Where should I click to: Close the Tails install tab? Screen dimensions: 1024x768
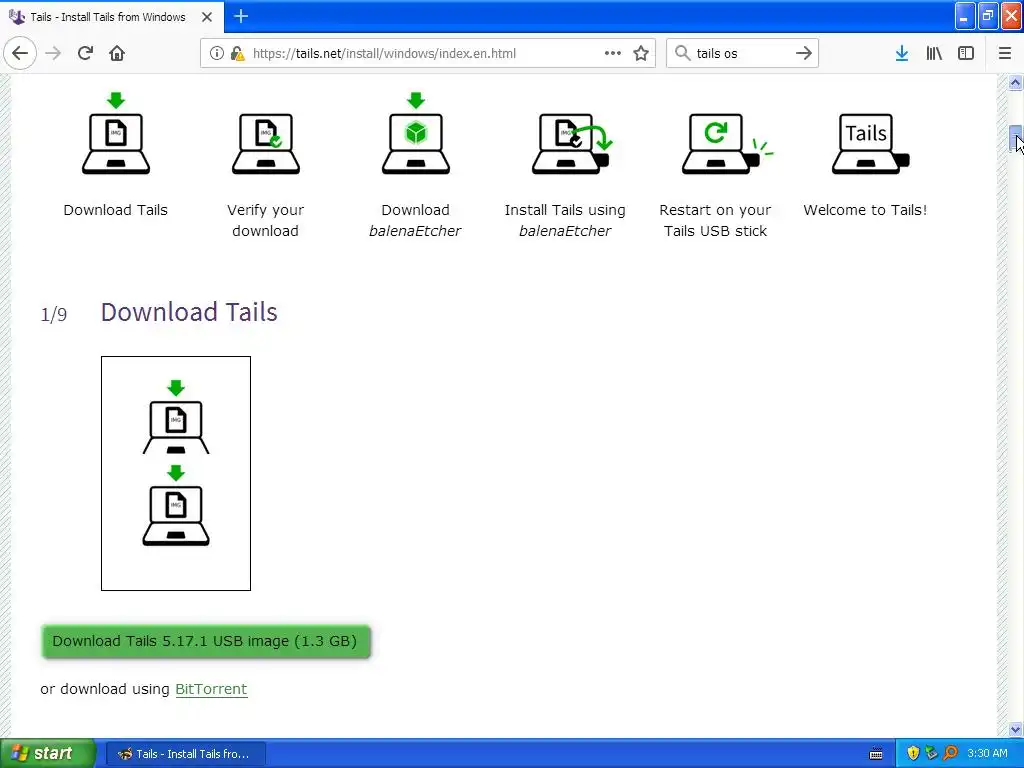(207, 17)
